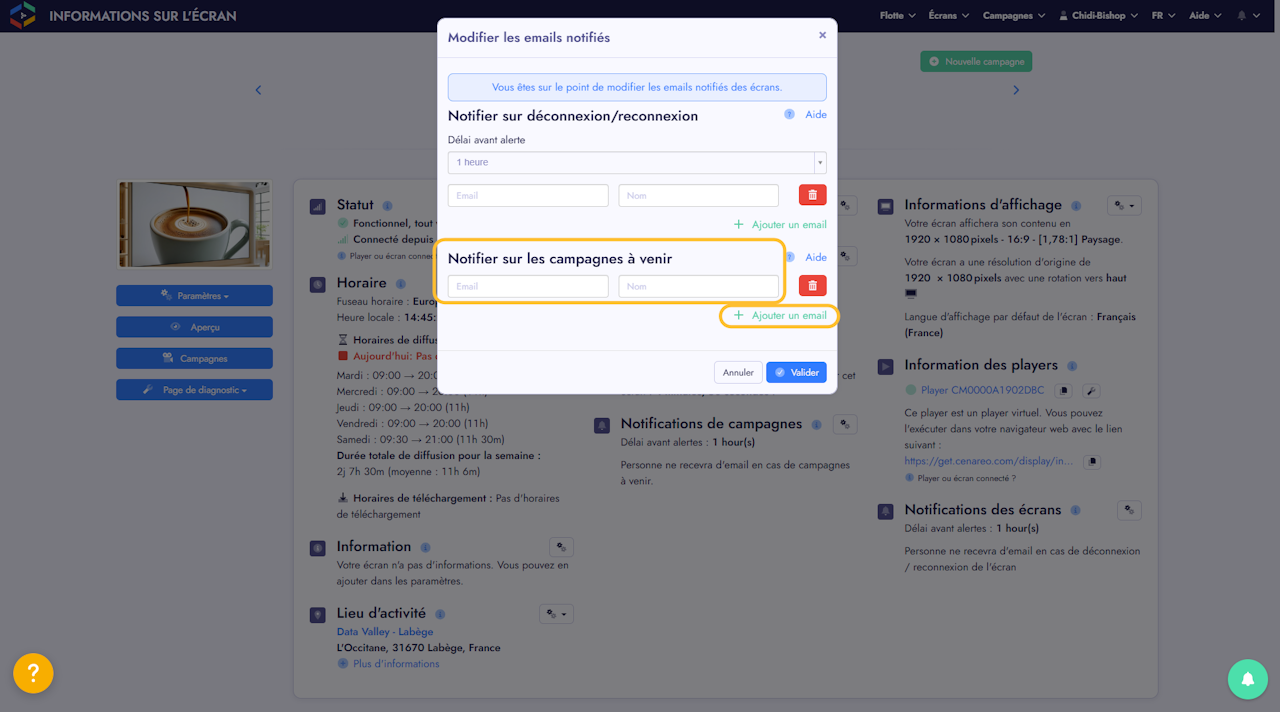The image size is (1280, 712).
Task: Add an email under campagnes à venir
Action: pos(780,316)
